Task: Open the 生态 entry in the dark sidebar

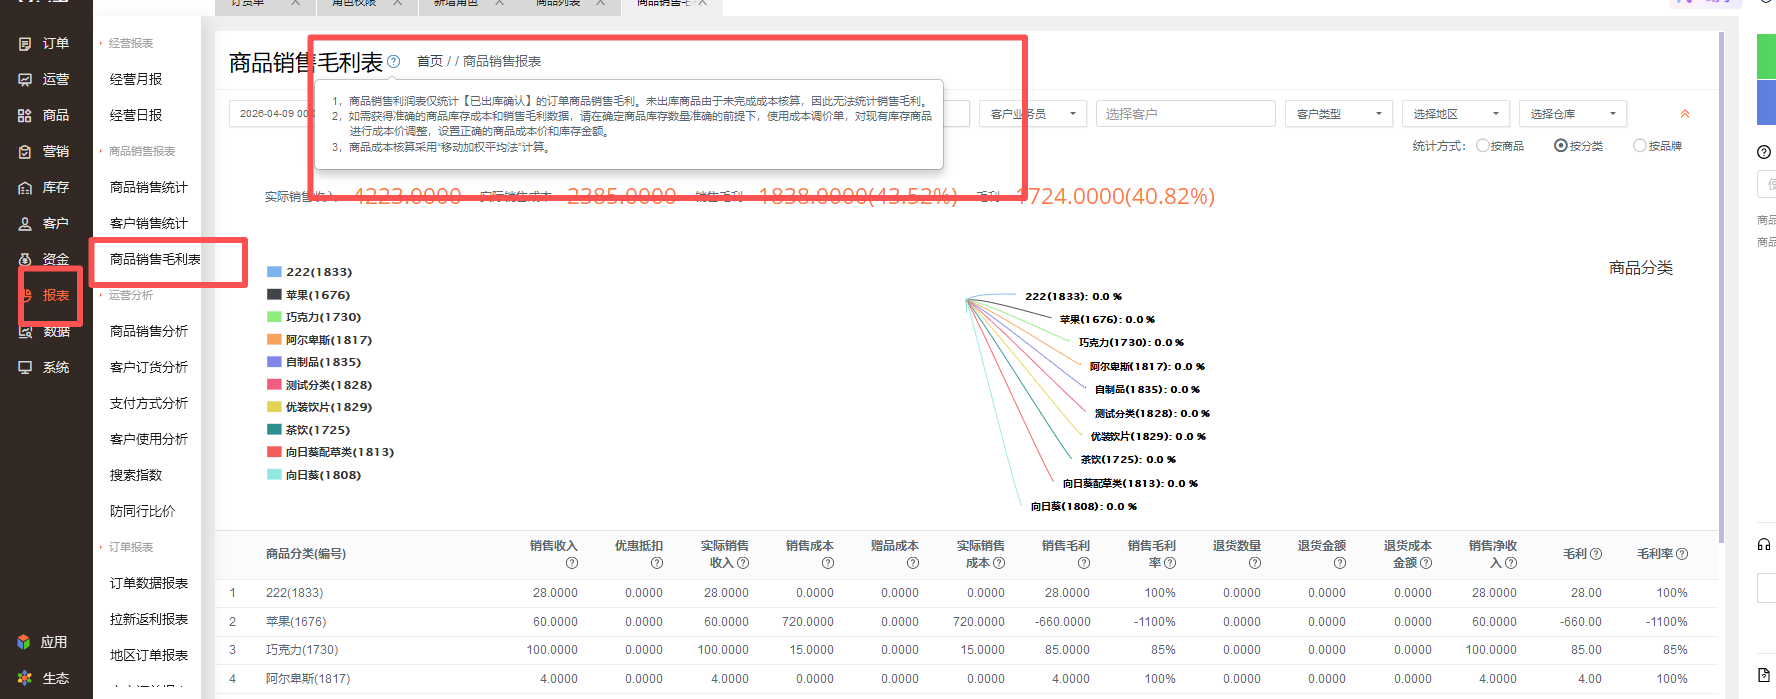Action: point(43,678)
